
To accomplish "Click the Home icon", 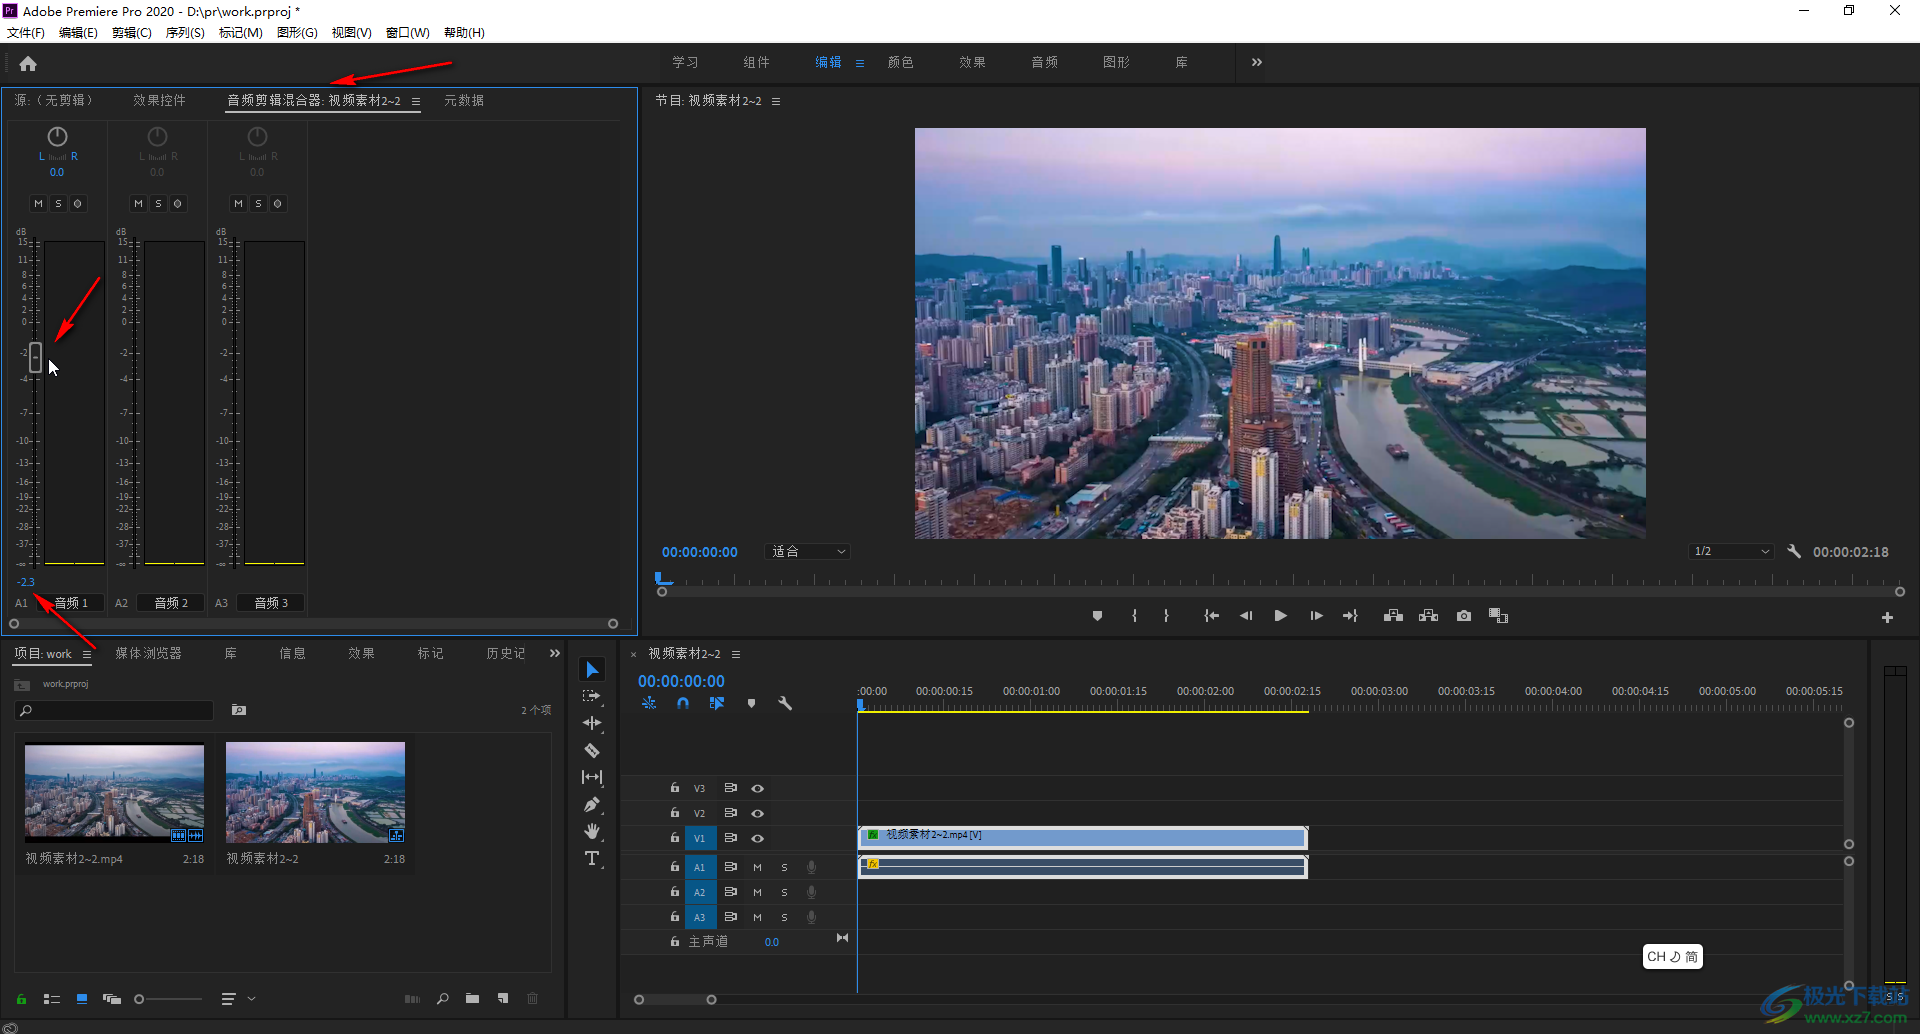I will pos(28,63).
